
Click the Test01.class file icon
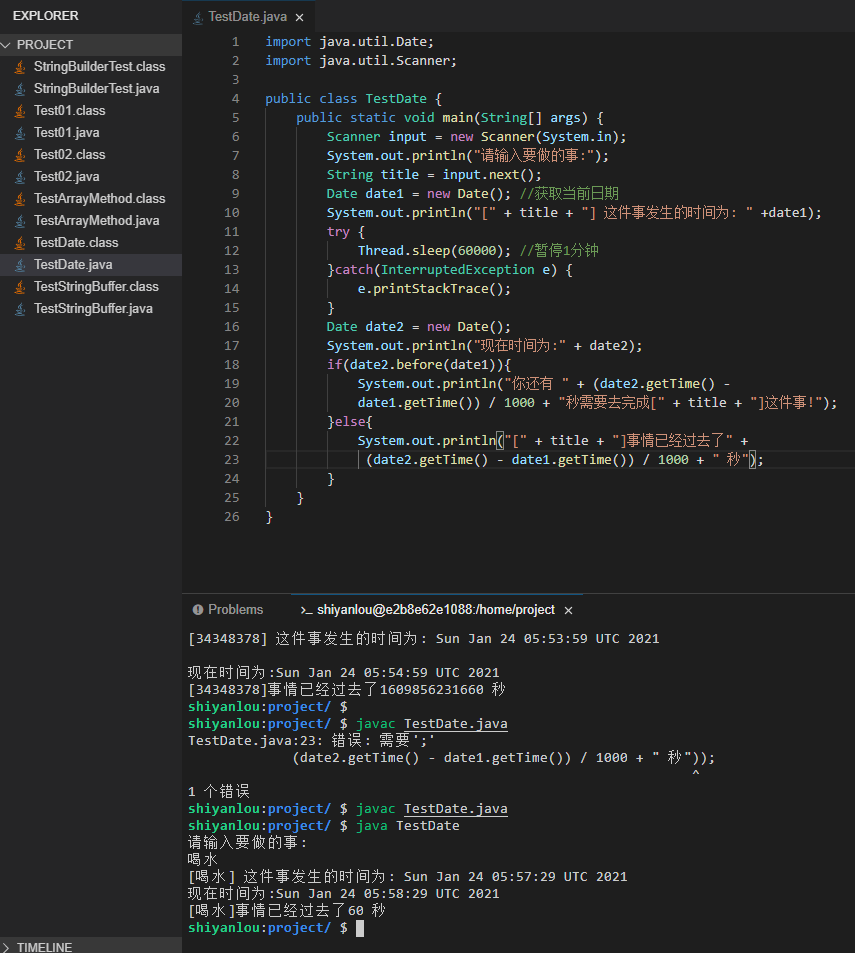pos(20,111)
